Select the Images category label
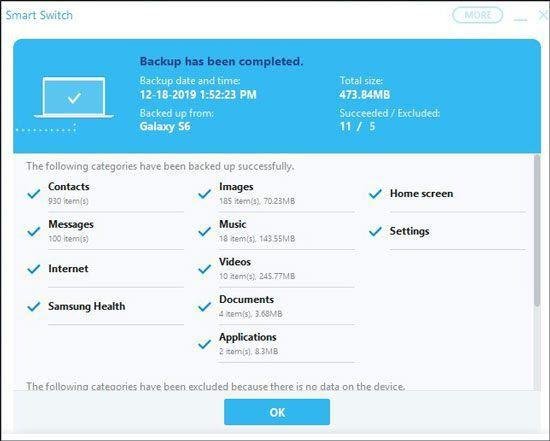 pos(236,187)
